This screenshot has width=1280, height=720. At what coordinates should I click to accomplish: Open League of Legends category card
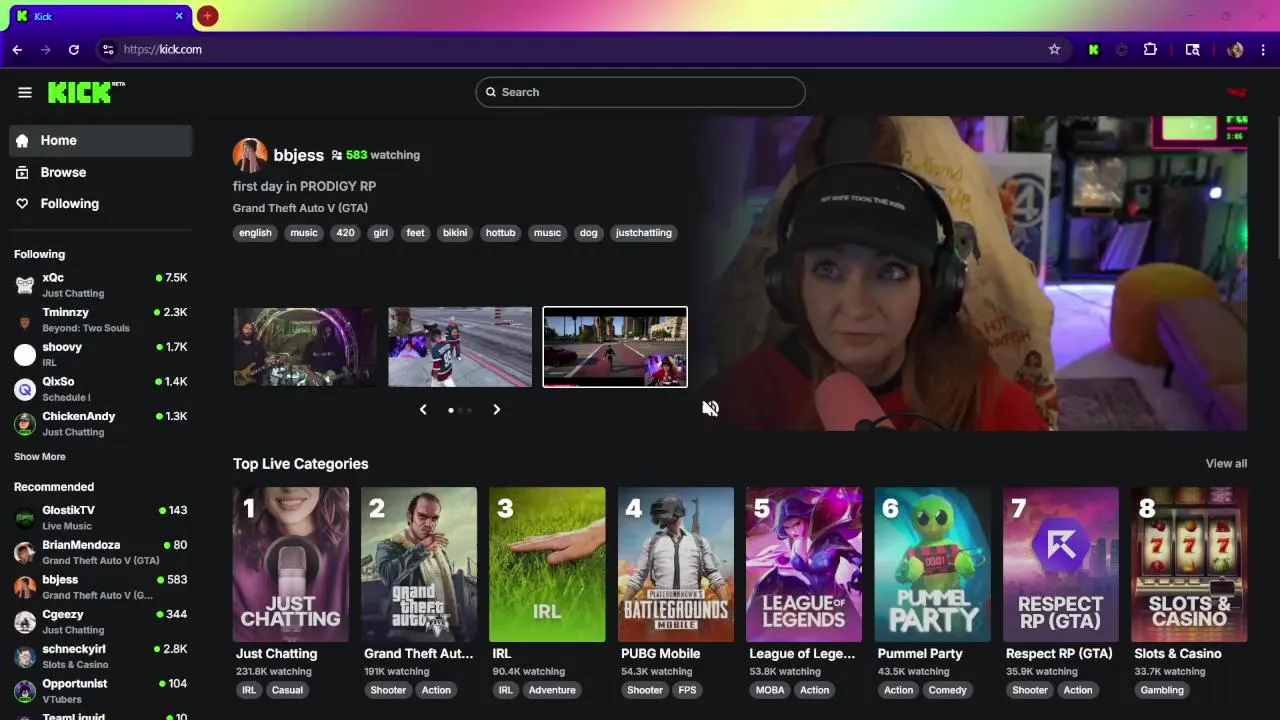coord(804,564)
